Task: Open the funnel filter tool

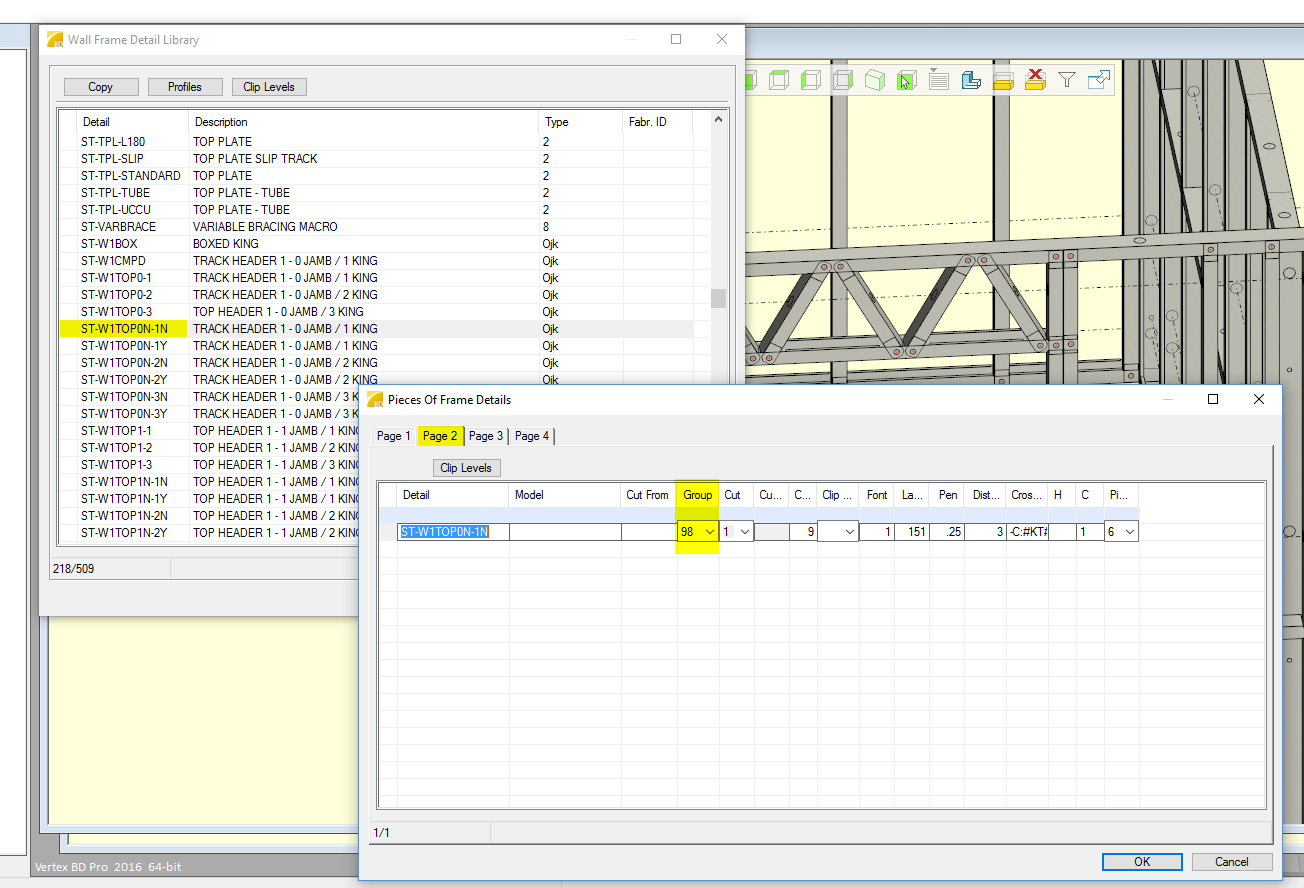Action: [x=1067, y=80]
